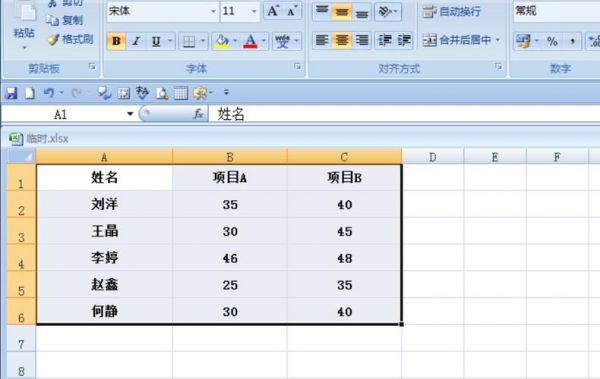The width and height of the screenshot is (600, 379).
Task: Open the Name Box dropdown arrow
Action: (x=130, y=114)
